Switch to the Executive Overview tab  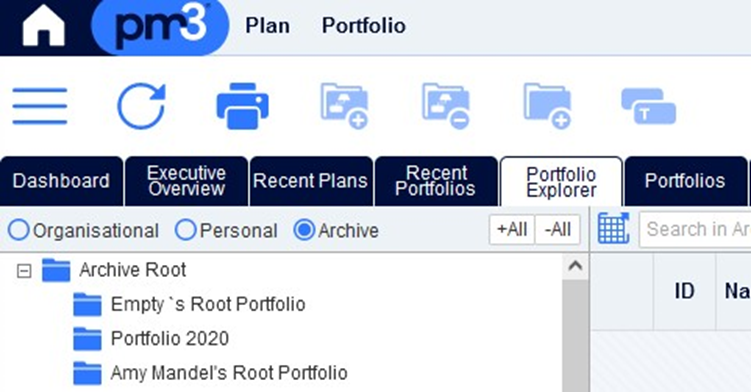pos(186,181)
